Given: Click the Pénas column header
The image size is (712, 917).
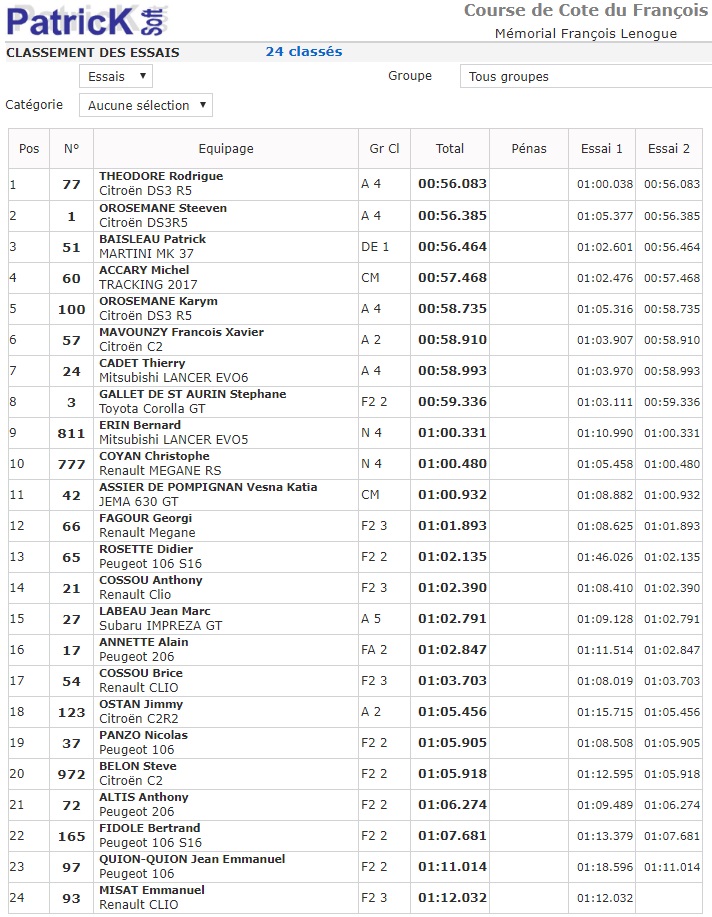Looking at the screenshot, I should click(x=529, y=148).
